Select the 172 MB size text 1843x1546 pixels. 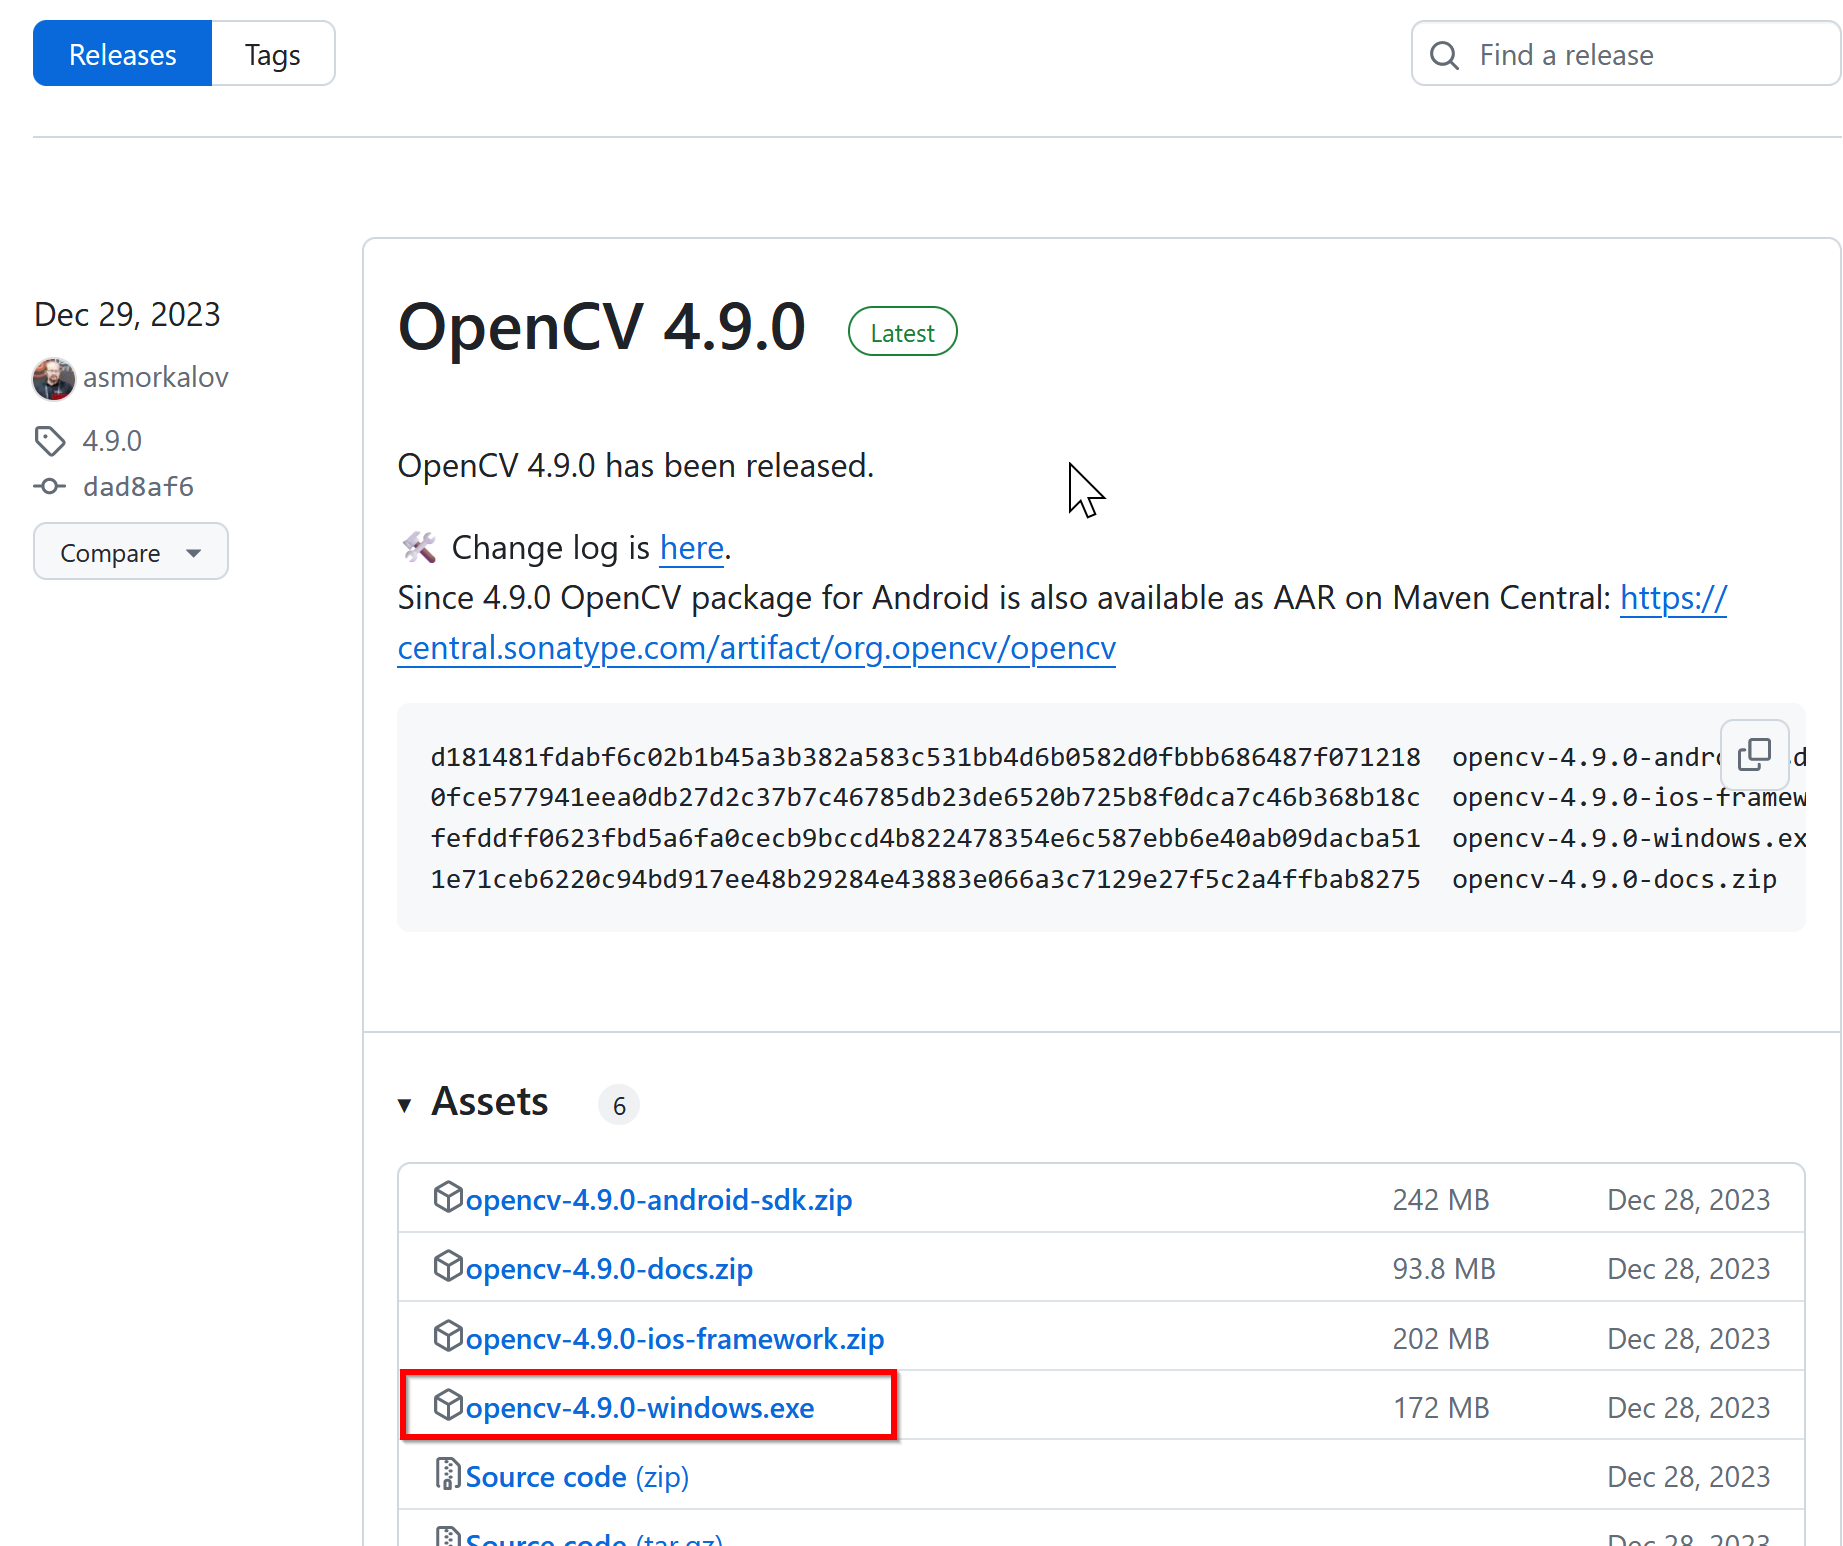(x=1440, y=1407)
